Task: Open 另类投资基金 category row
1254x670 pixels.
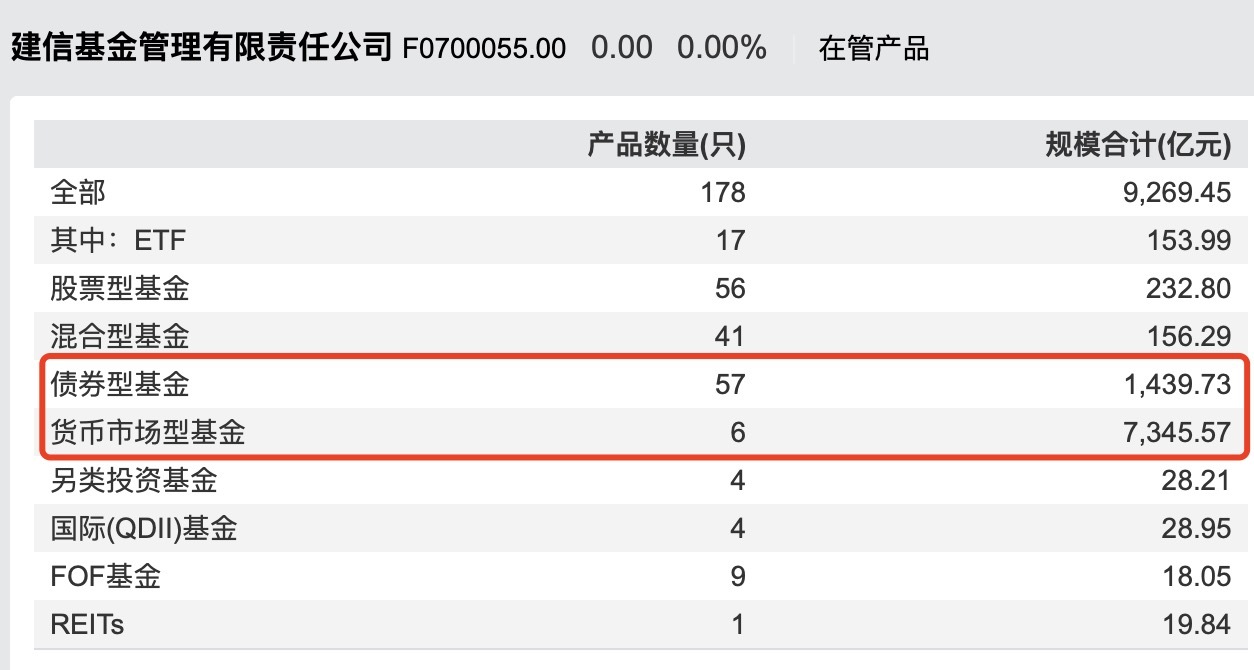Action: pos(640,480)
